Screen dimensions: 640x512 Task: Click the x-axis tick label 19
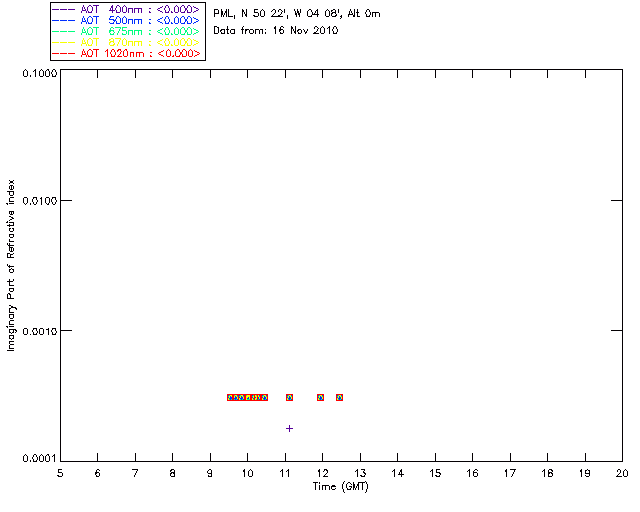point(585,473)
